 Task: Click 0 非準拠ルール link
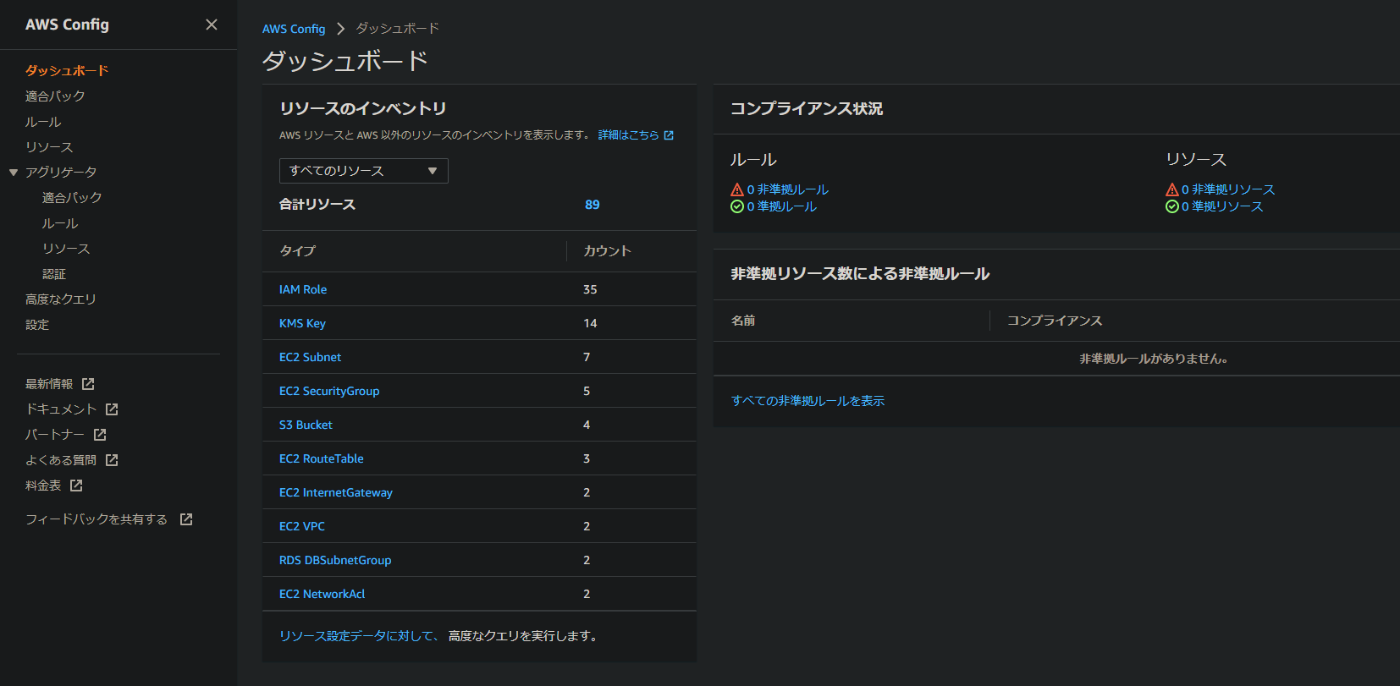point(788,189)
